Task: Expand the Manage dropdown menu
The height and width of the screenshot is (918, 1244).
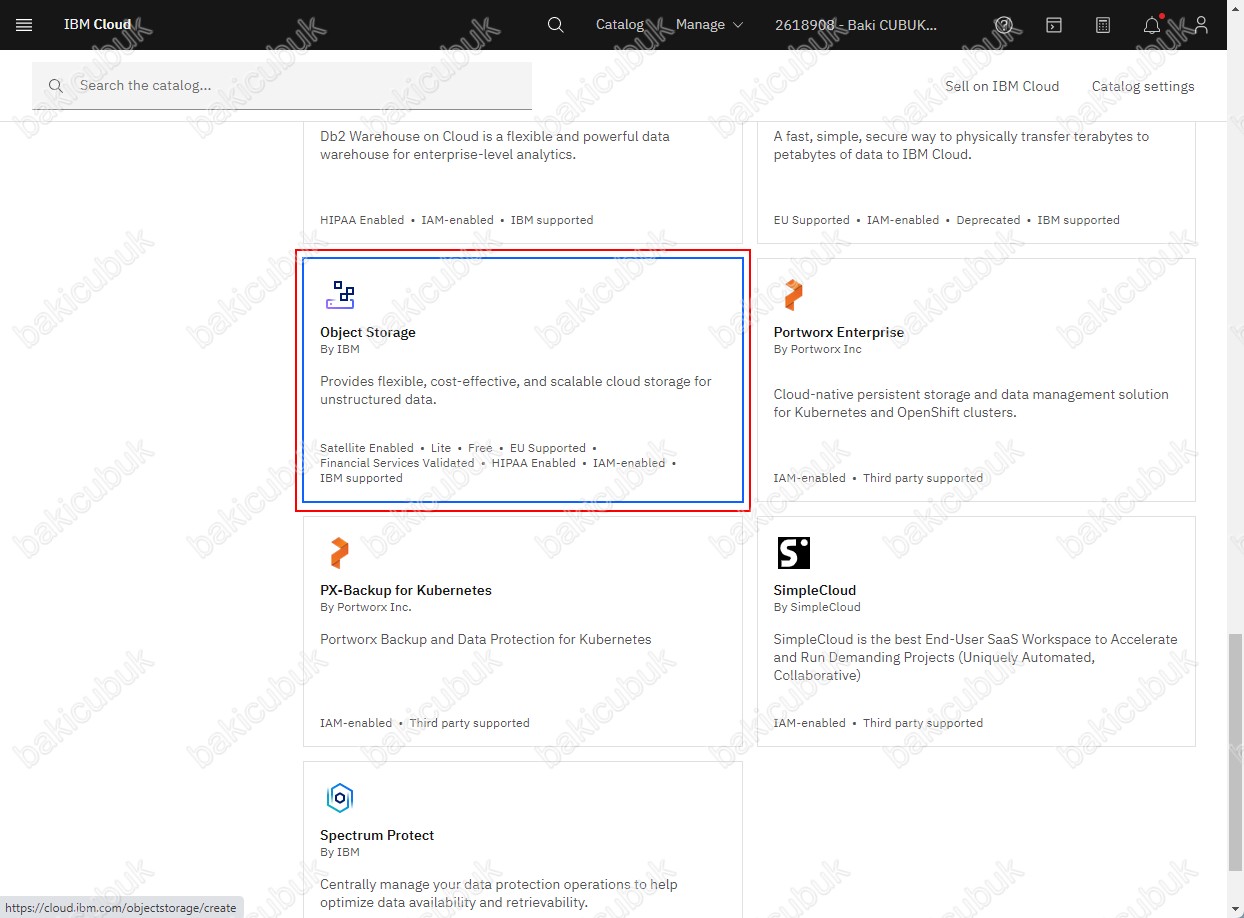Action: click(x=710, y=25)
